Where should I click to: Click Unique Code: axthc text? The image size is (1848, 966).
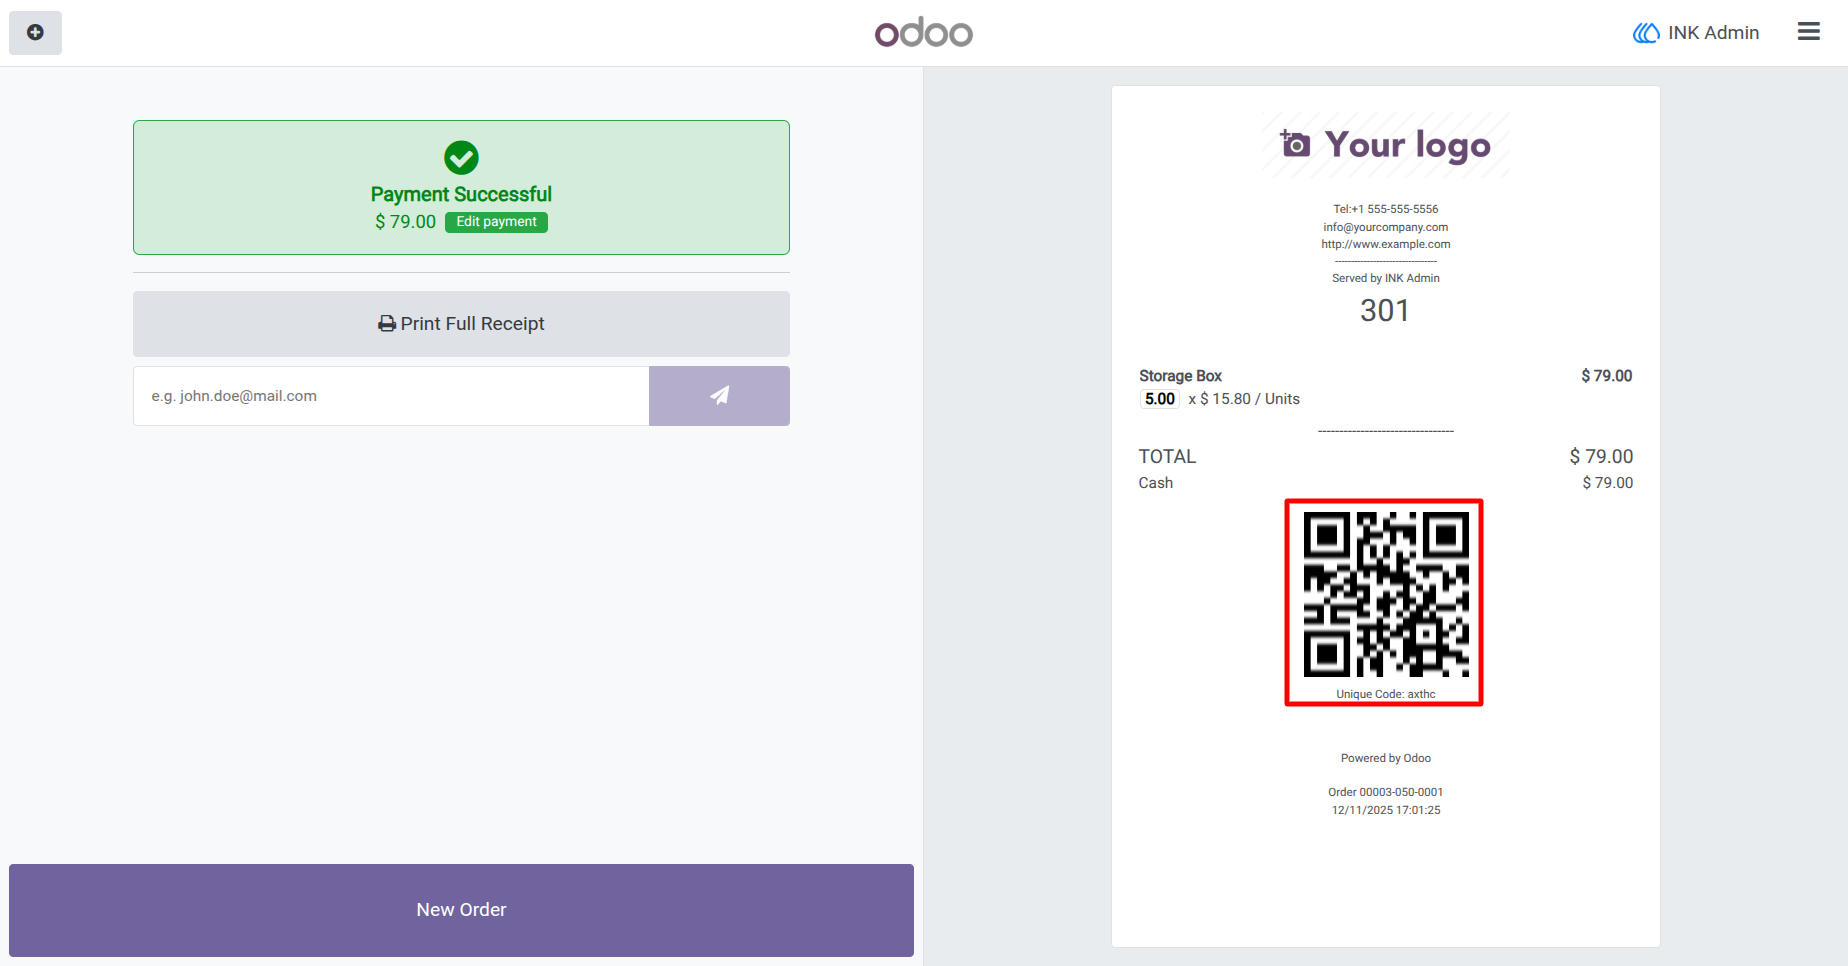coord(1385,694)
